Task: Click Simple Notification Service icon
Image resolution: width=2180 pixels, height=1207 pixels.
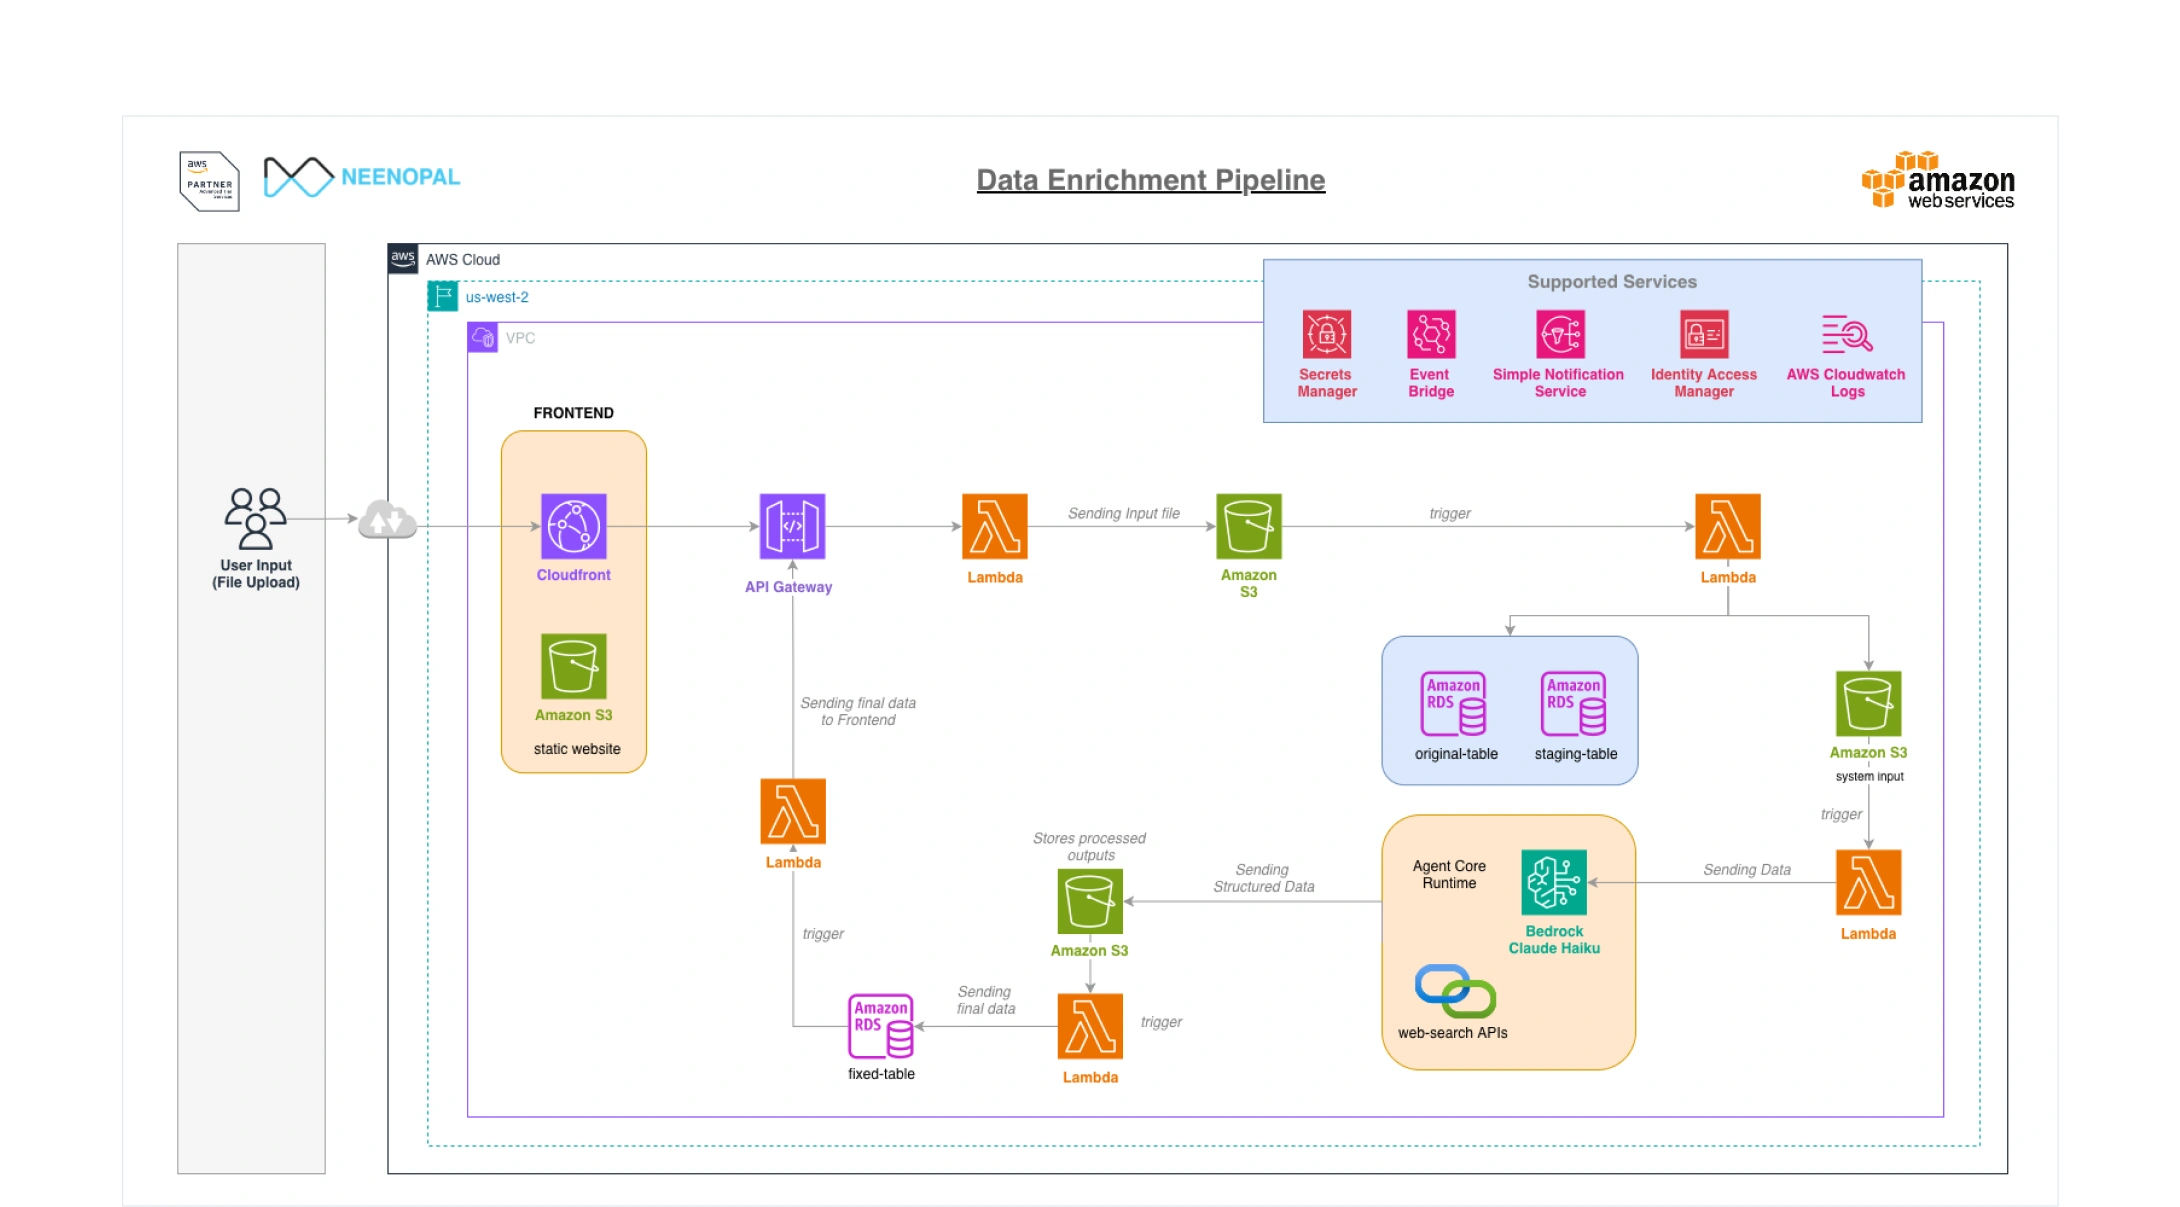Action: pyautogui.click(x=1560, y=334)
